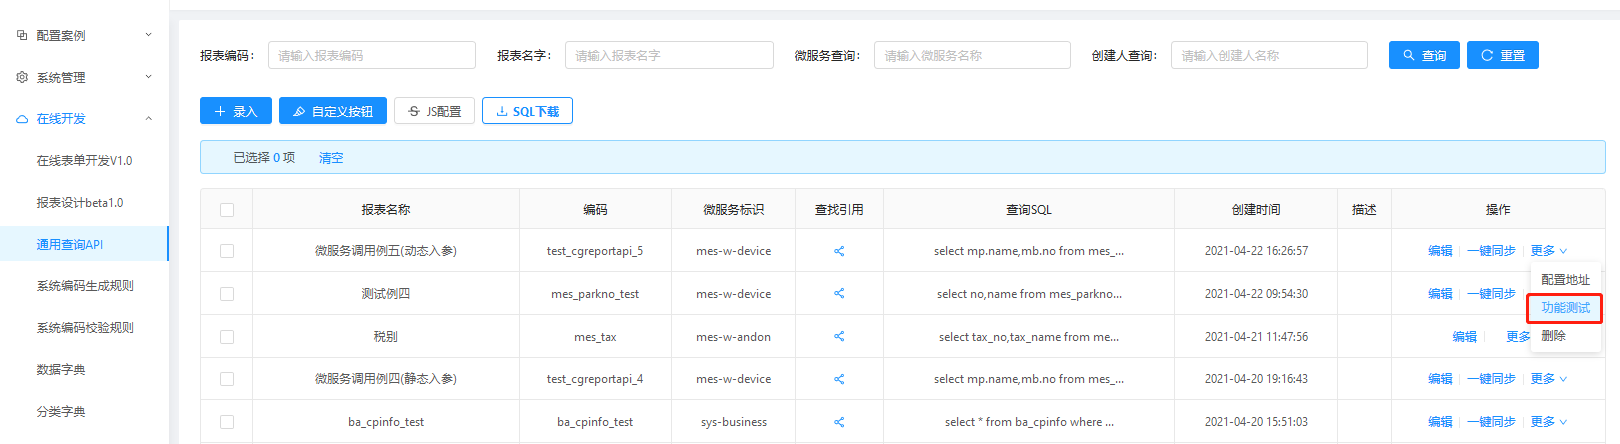Click the 2021-04-22 16:26:57 timestamp cell
Viewport: 1620px width, 444px height.
[1256, 251]
